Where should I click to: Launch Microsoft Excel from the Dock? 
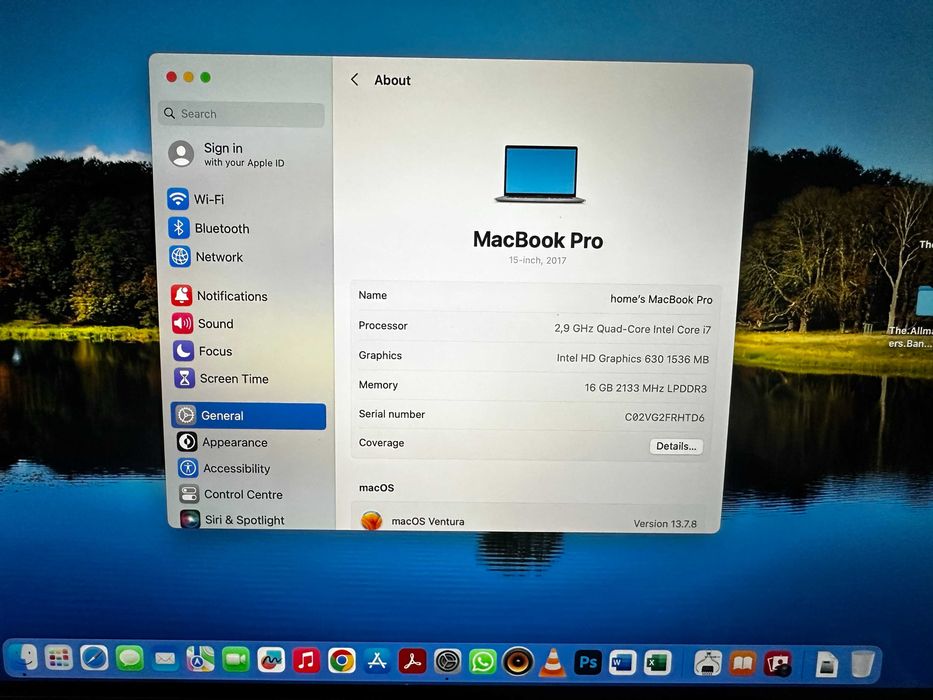657,663
